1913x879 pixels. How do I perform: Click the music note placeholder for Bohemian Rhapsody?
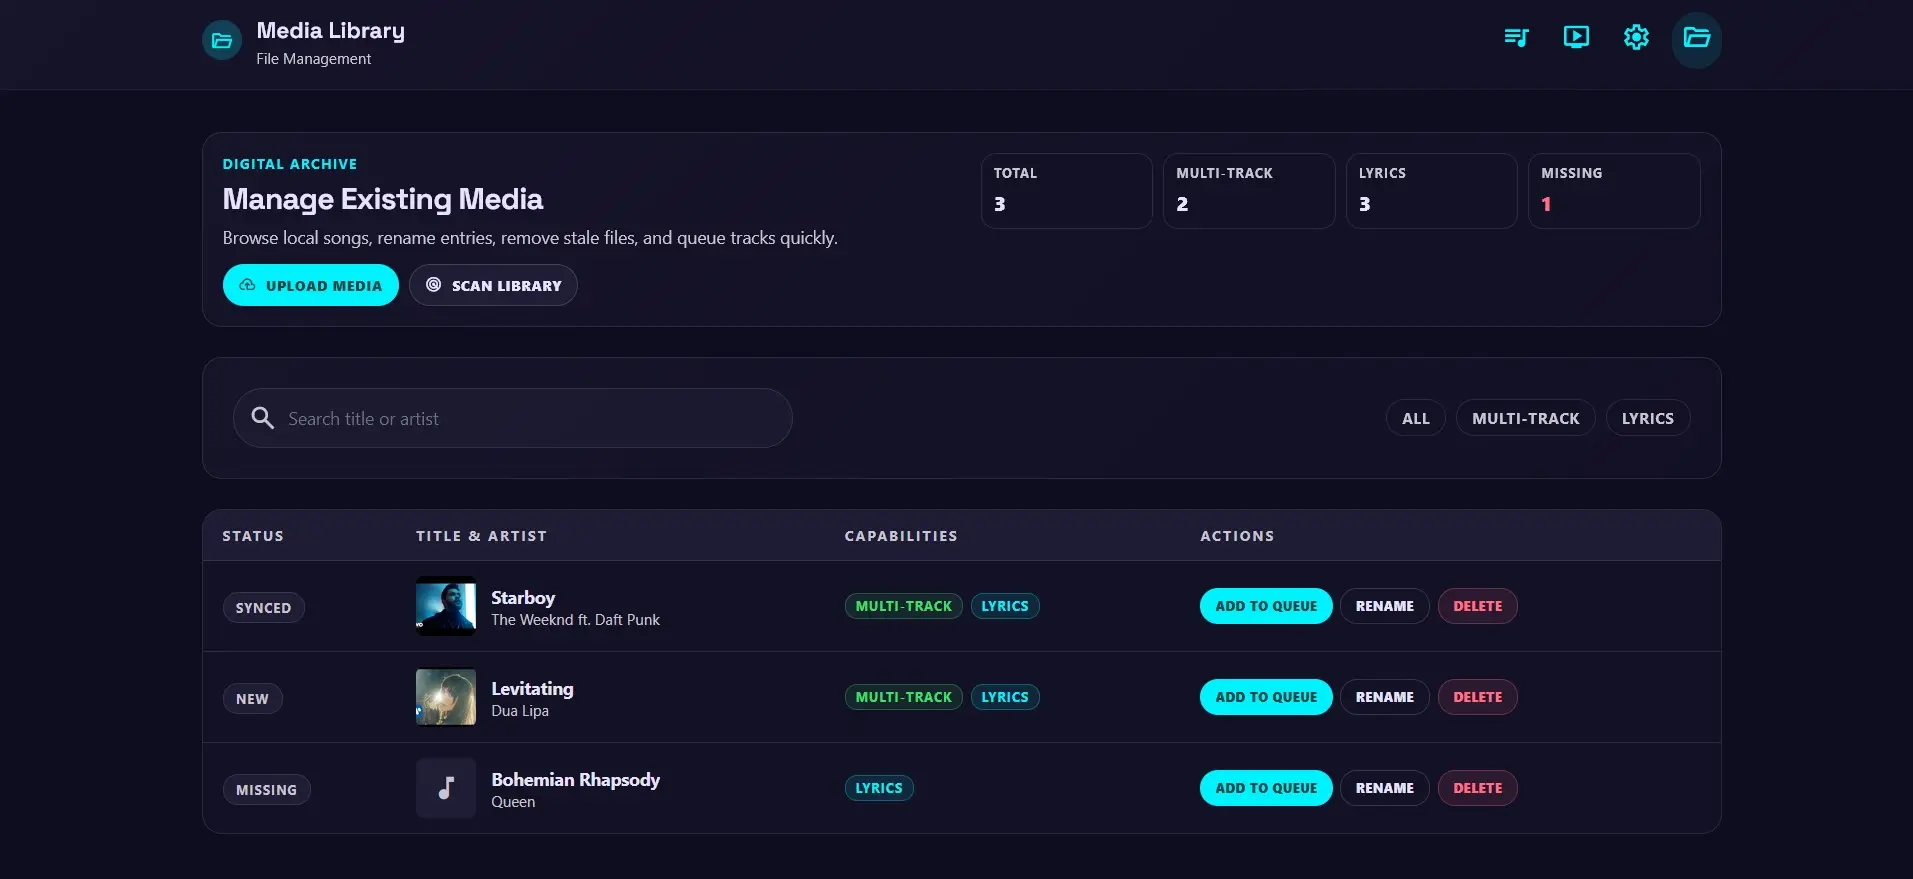(446, 788)
